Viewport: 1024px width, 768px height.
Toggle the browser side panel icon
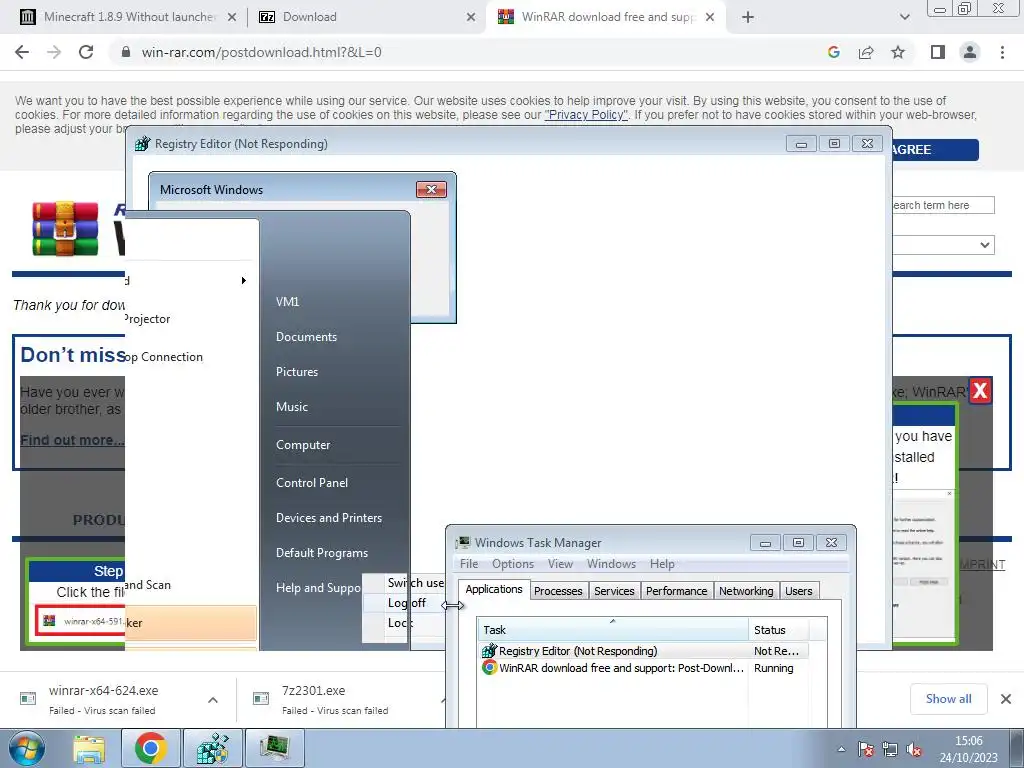938,52
